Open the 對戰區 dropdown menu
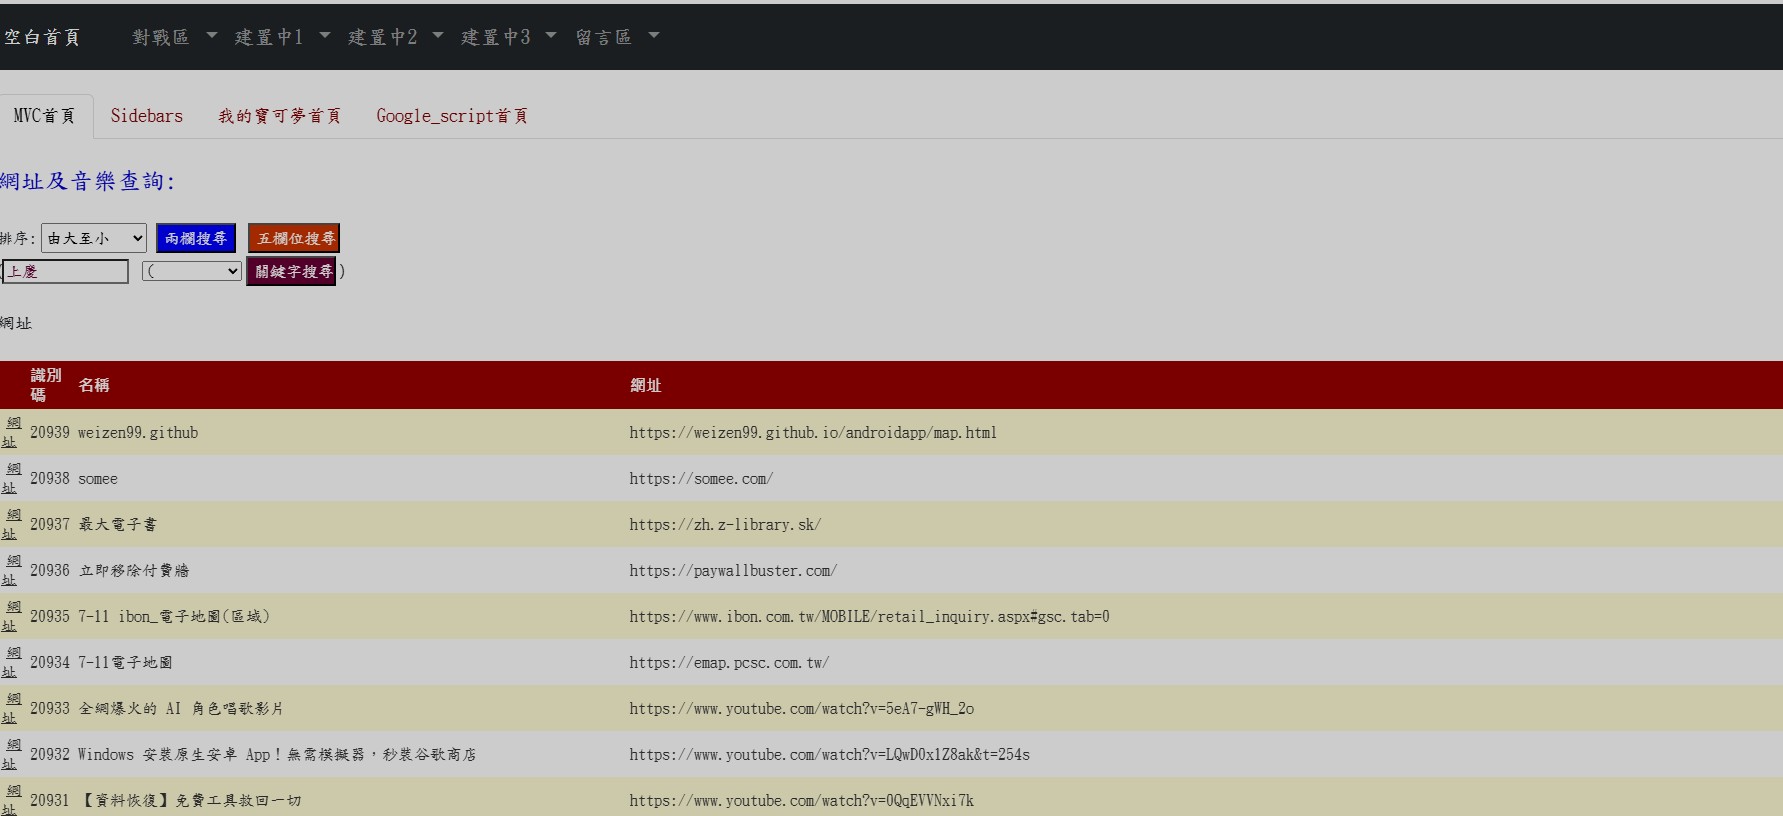Screen dimensions: 1783x816 coord(173,37)
